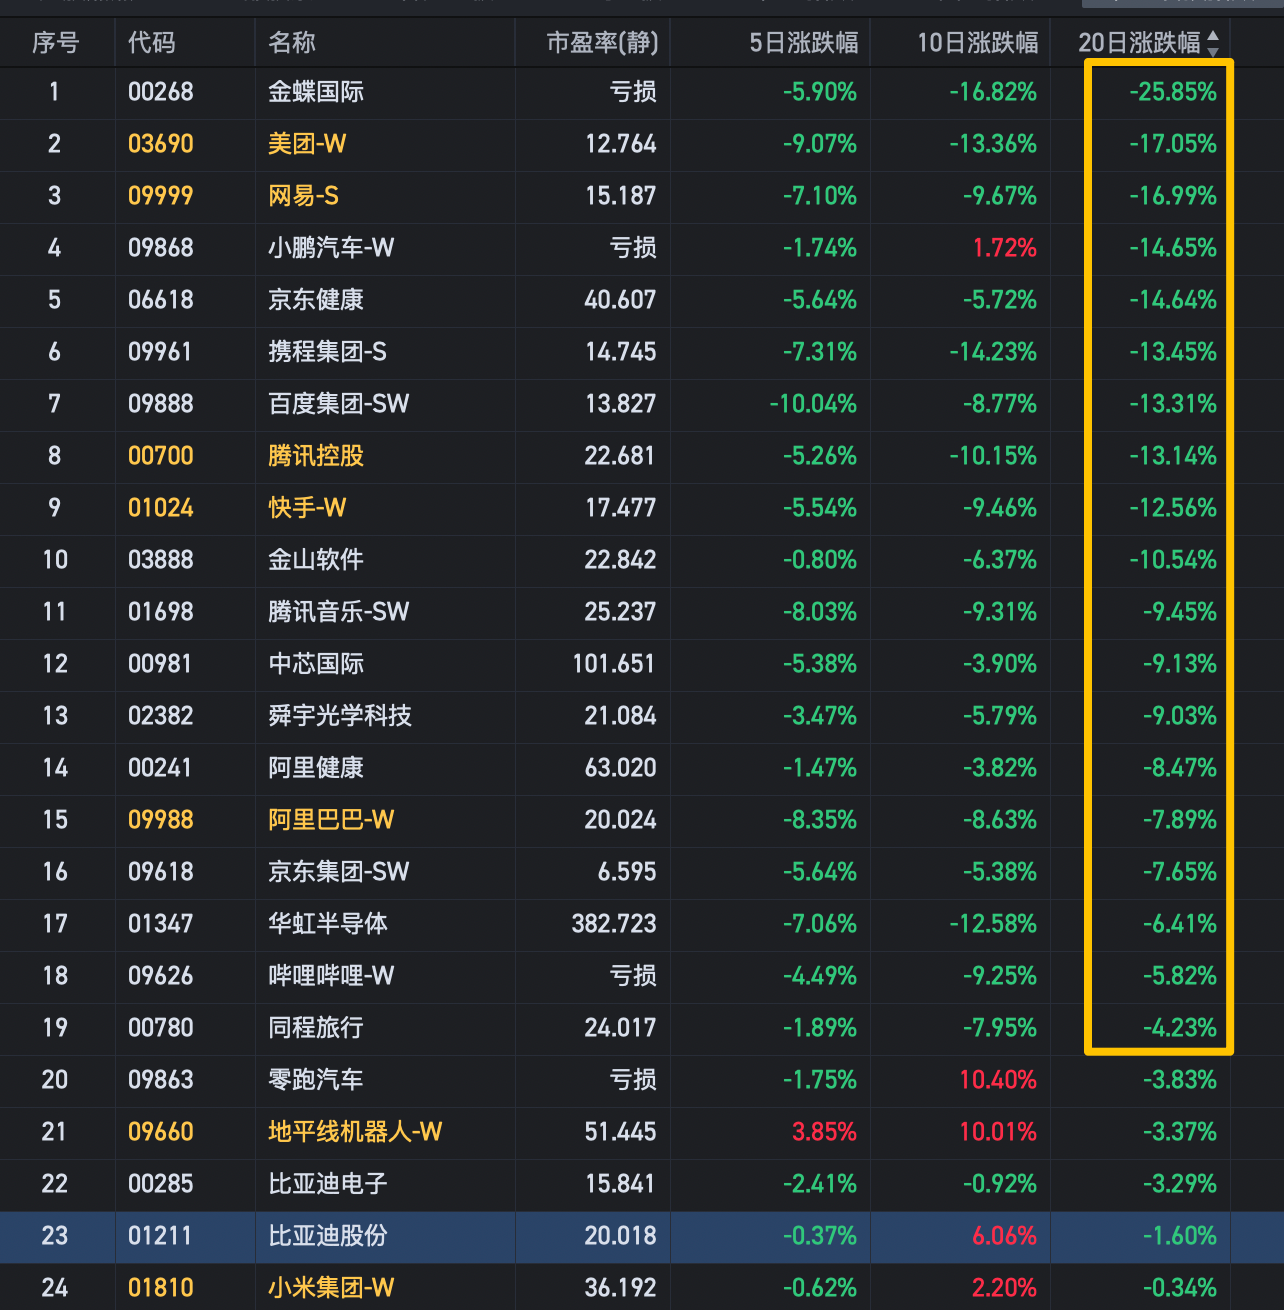Click stock code 03690
Viewport: 1284px width, 1310px height.
click(161, 144)
